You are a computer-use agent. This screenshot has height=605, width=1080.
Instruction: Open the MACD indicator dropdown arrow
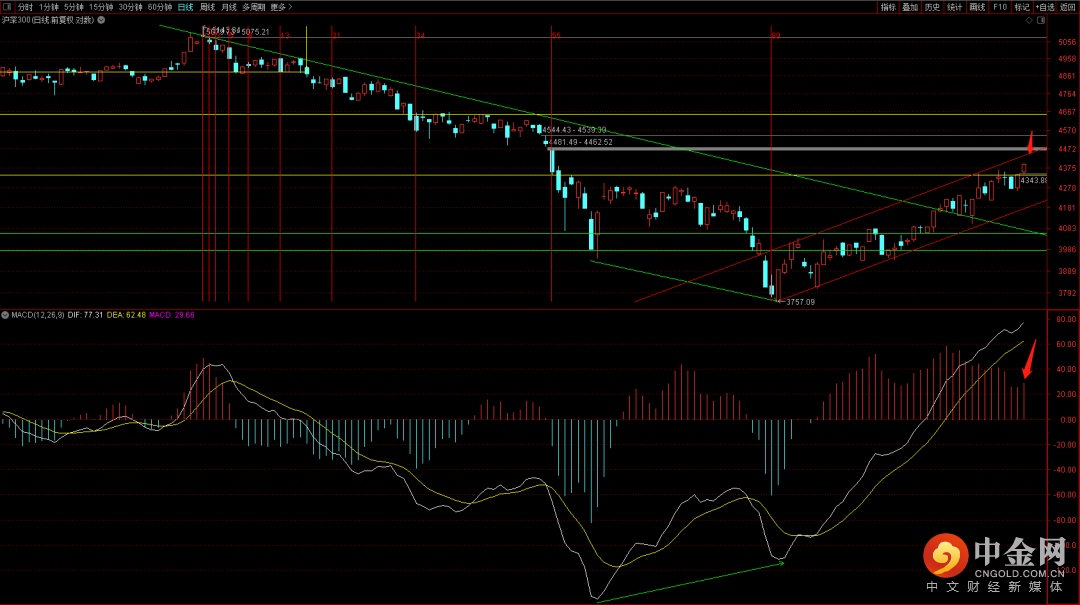[x=5, y=314]
